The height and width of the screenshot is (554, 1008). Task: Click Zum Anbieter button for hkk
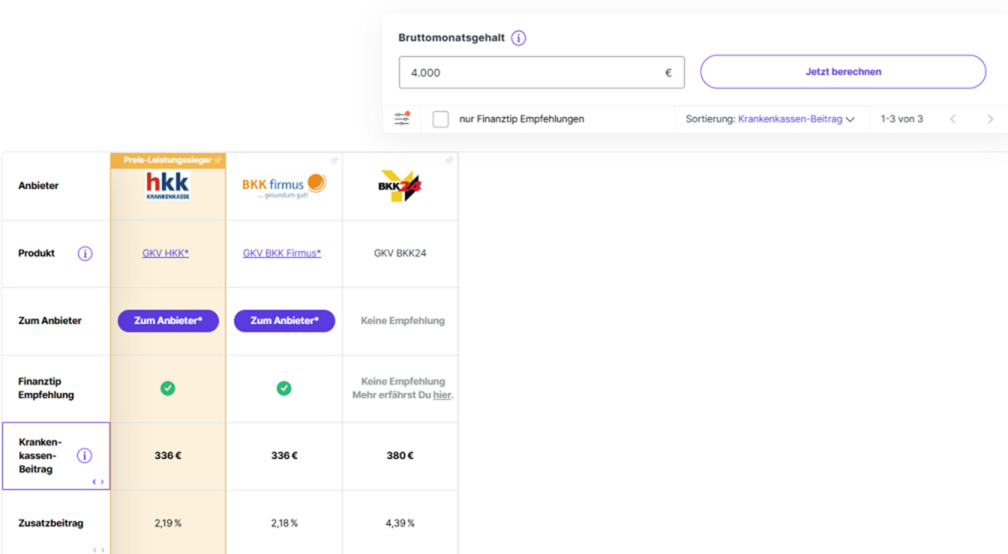tap(168, 321)
